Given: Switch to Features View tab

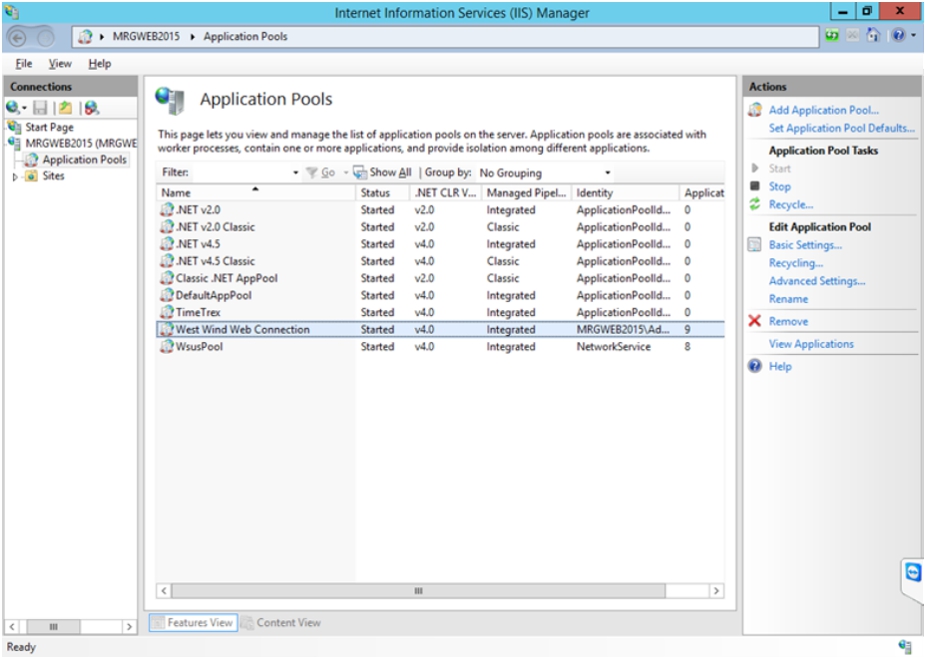Looking at the screenshot, I should [x=196, y=622].
